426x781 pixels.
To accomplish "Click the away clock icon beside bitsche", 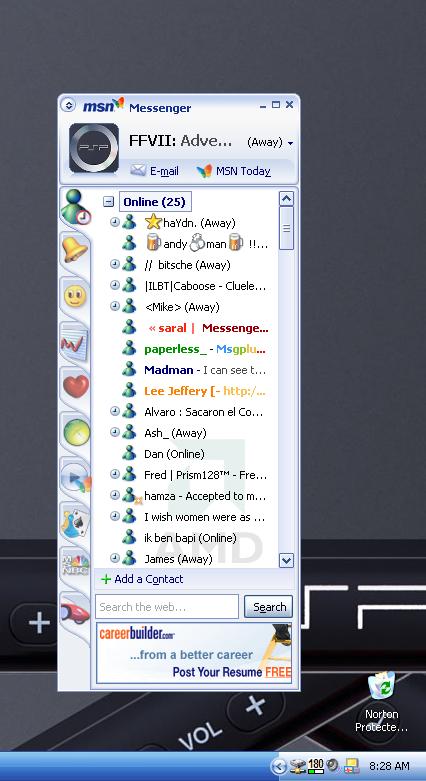I will (x=115, y=264).
